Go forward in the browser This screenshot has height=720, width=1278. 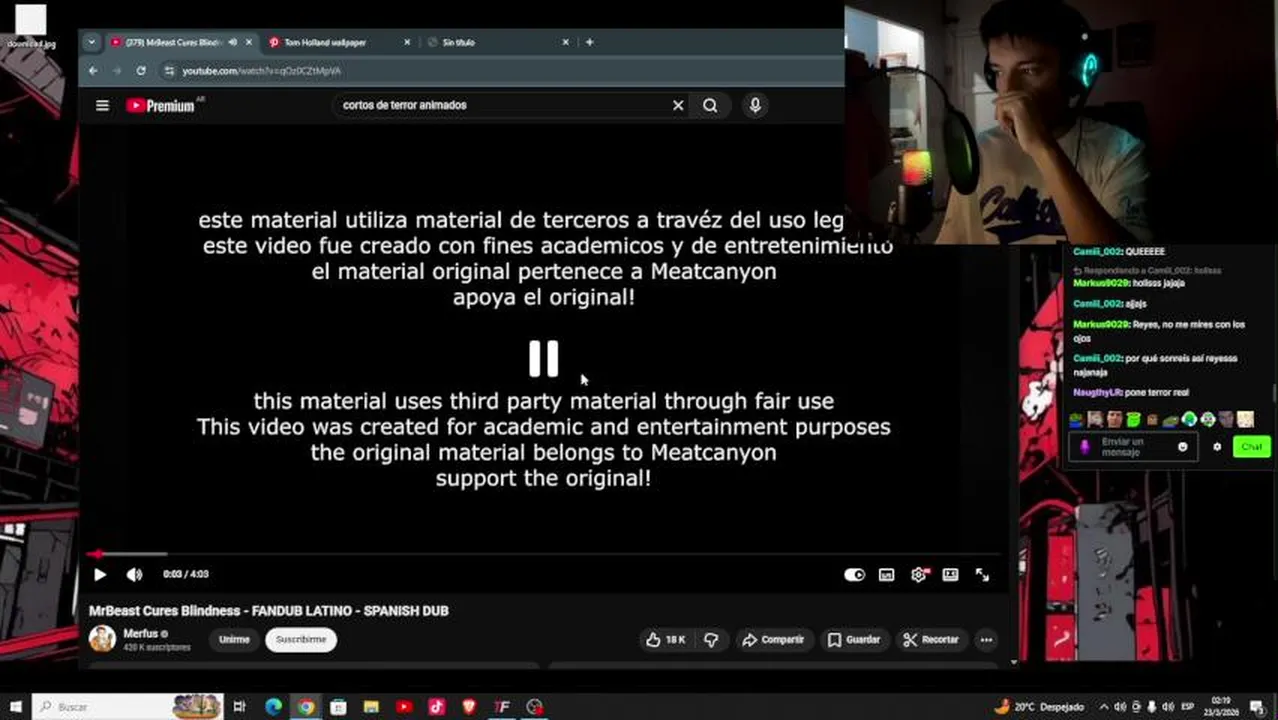click(116, 71)
